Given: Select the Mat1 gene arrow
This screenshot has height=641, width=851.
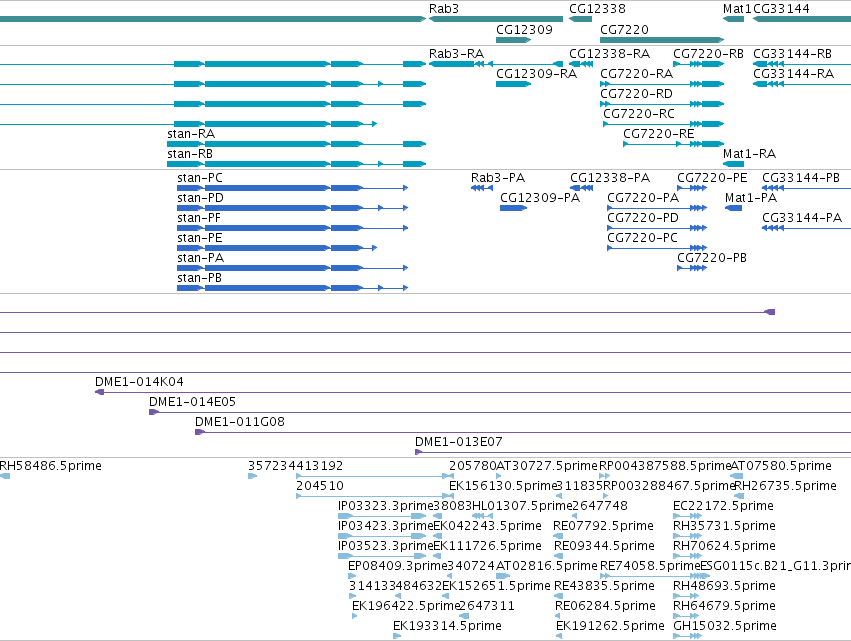Looking at the screenshot, I should pos(733,19).
